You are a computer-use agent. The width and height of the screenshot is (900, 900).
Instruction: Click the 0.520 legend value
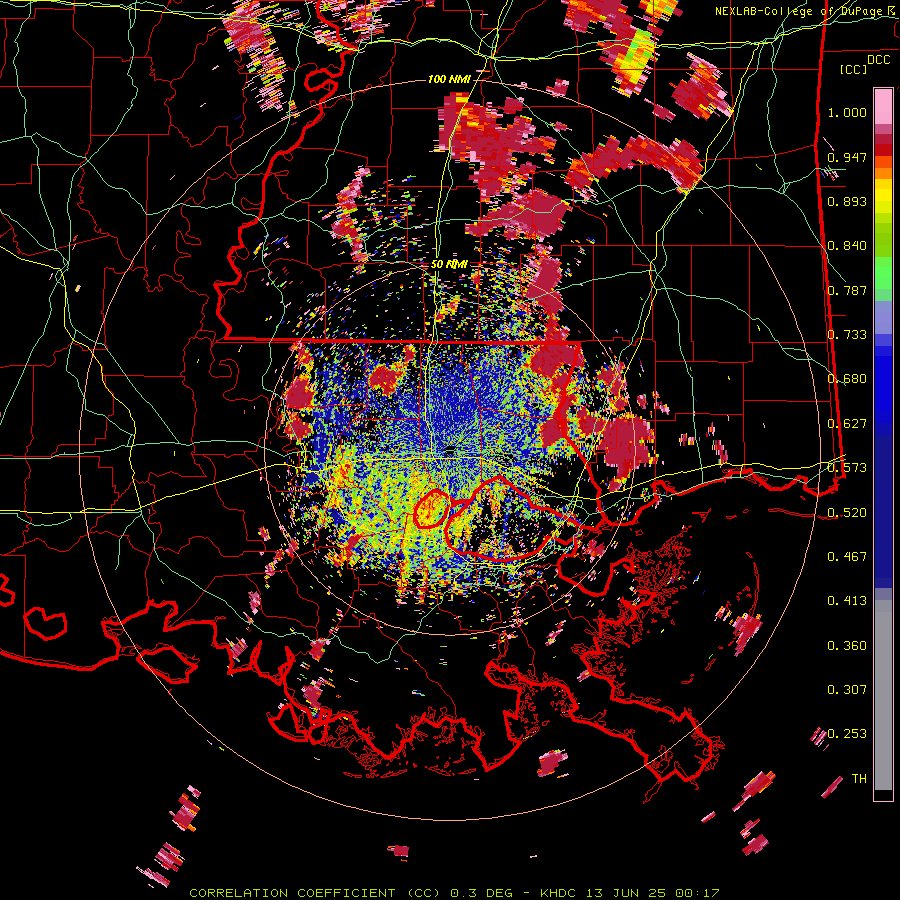[x=847, y=512]
